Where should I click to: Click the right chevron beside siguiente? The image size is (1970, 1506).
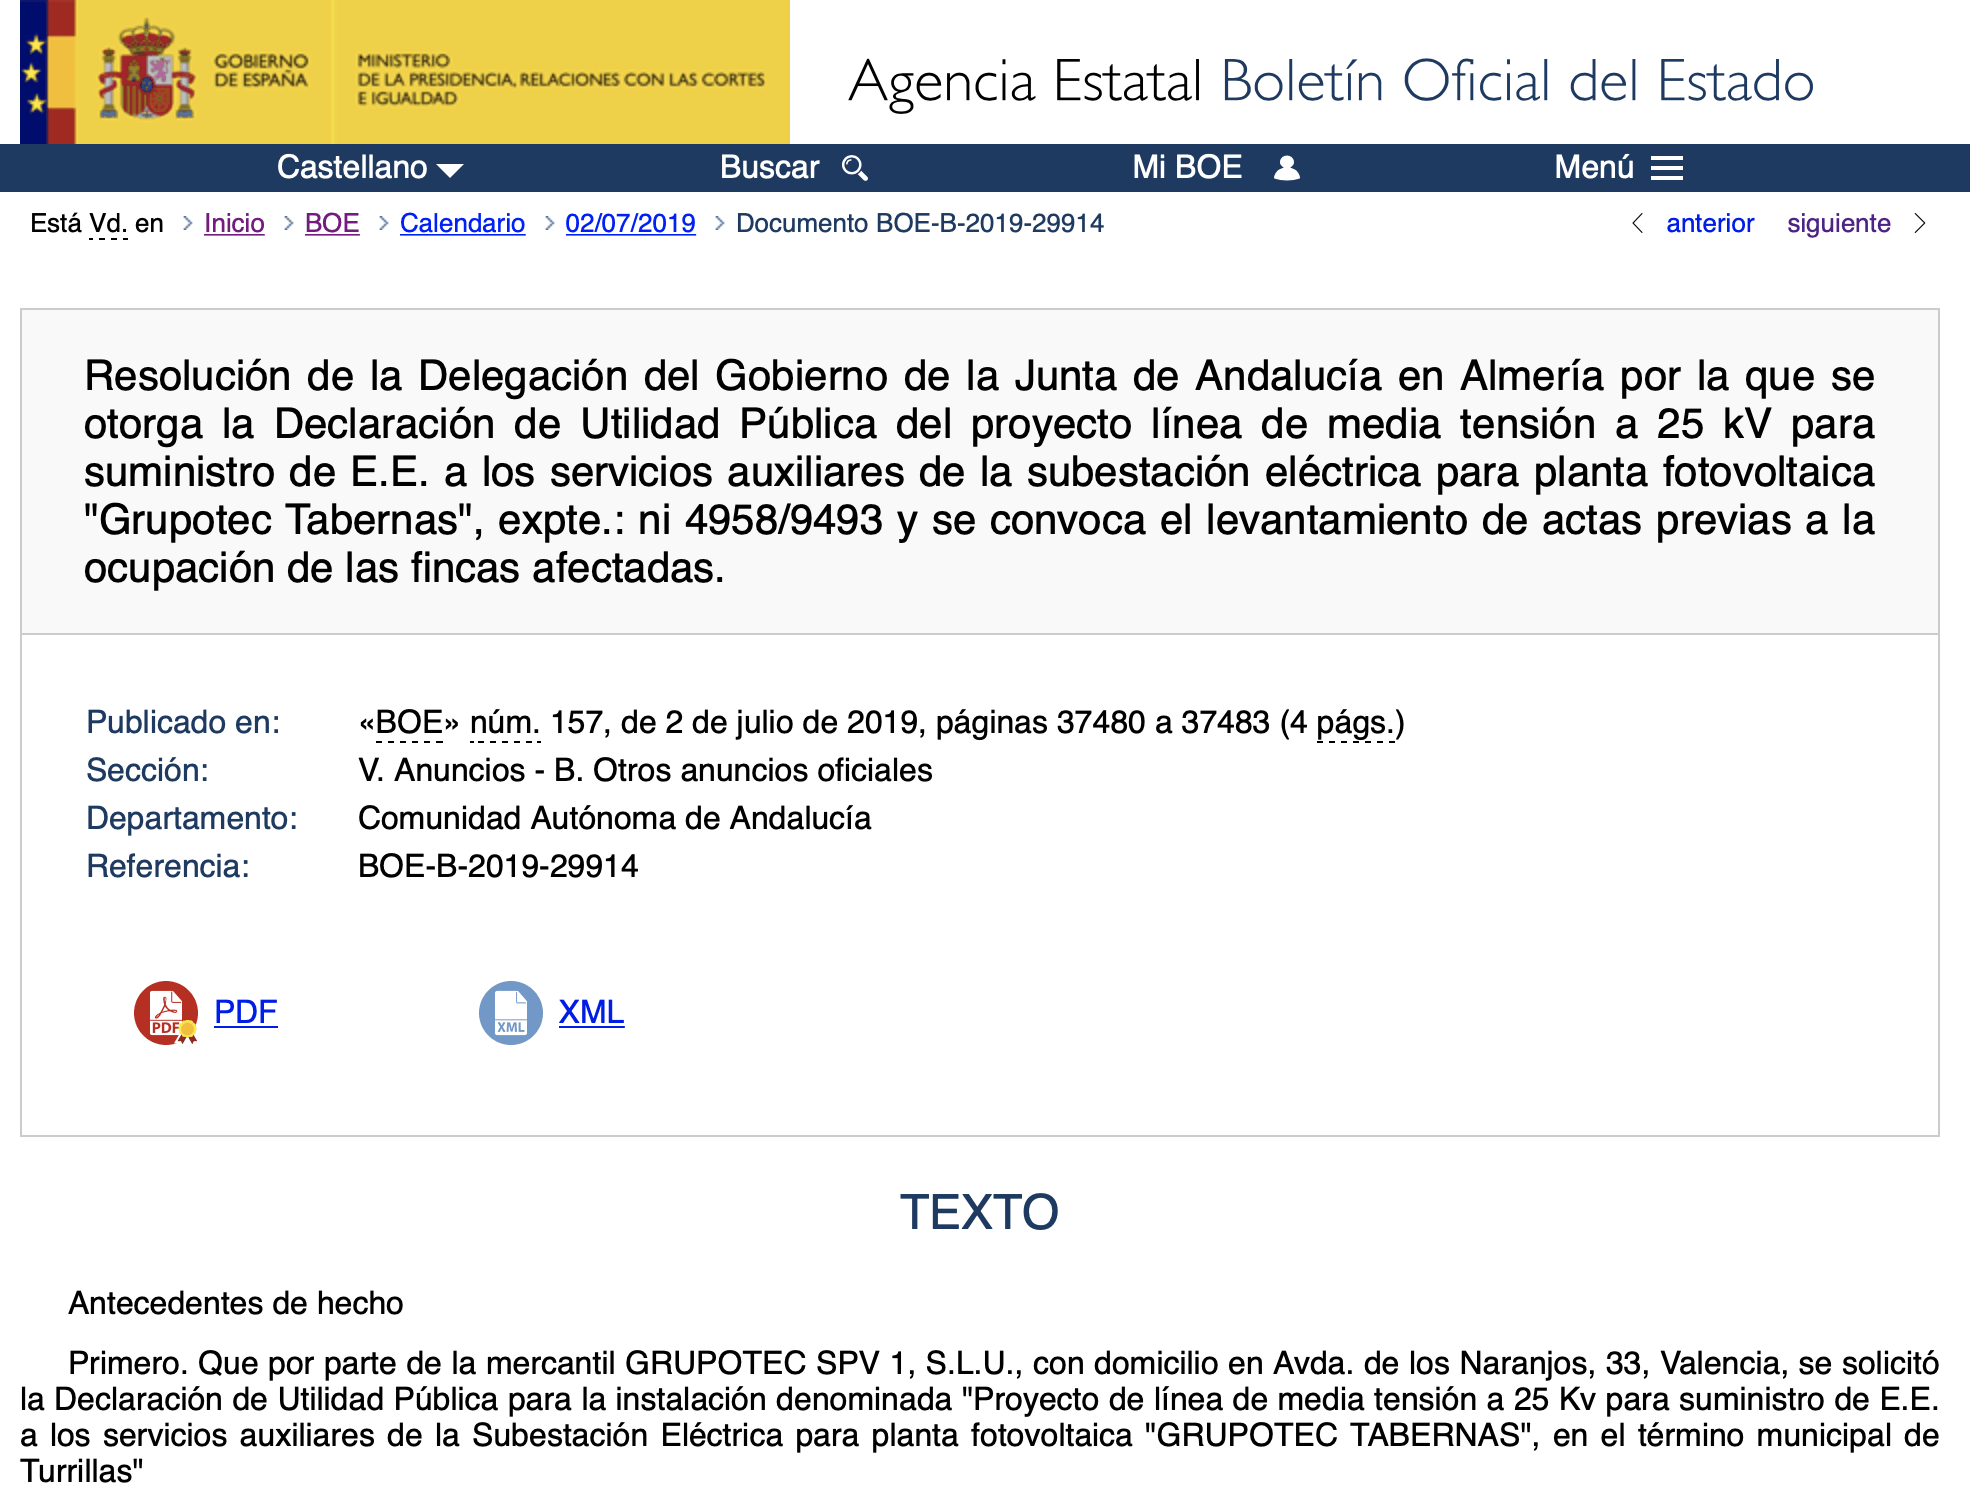1920,223
